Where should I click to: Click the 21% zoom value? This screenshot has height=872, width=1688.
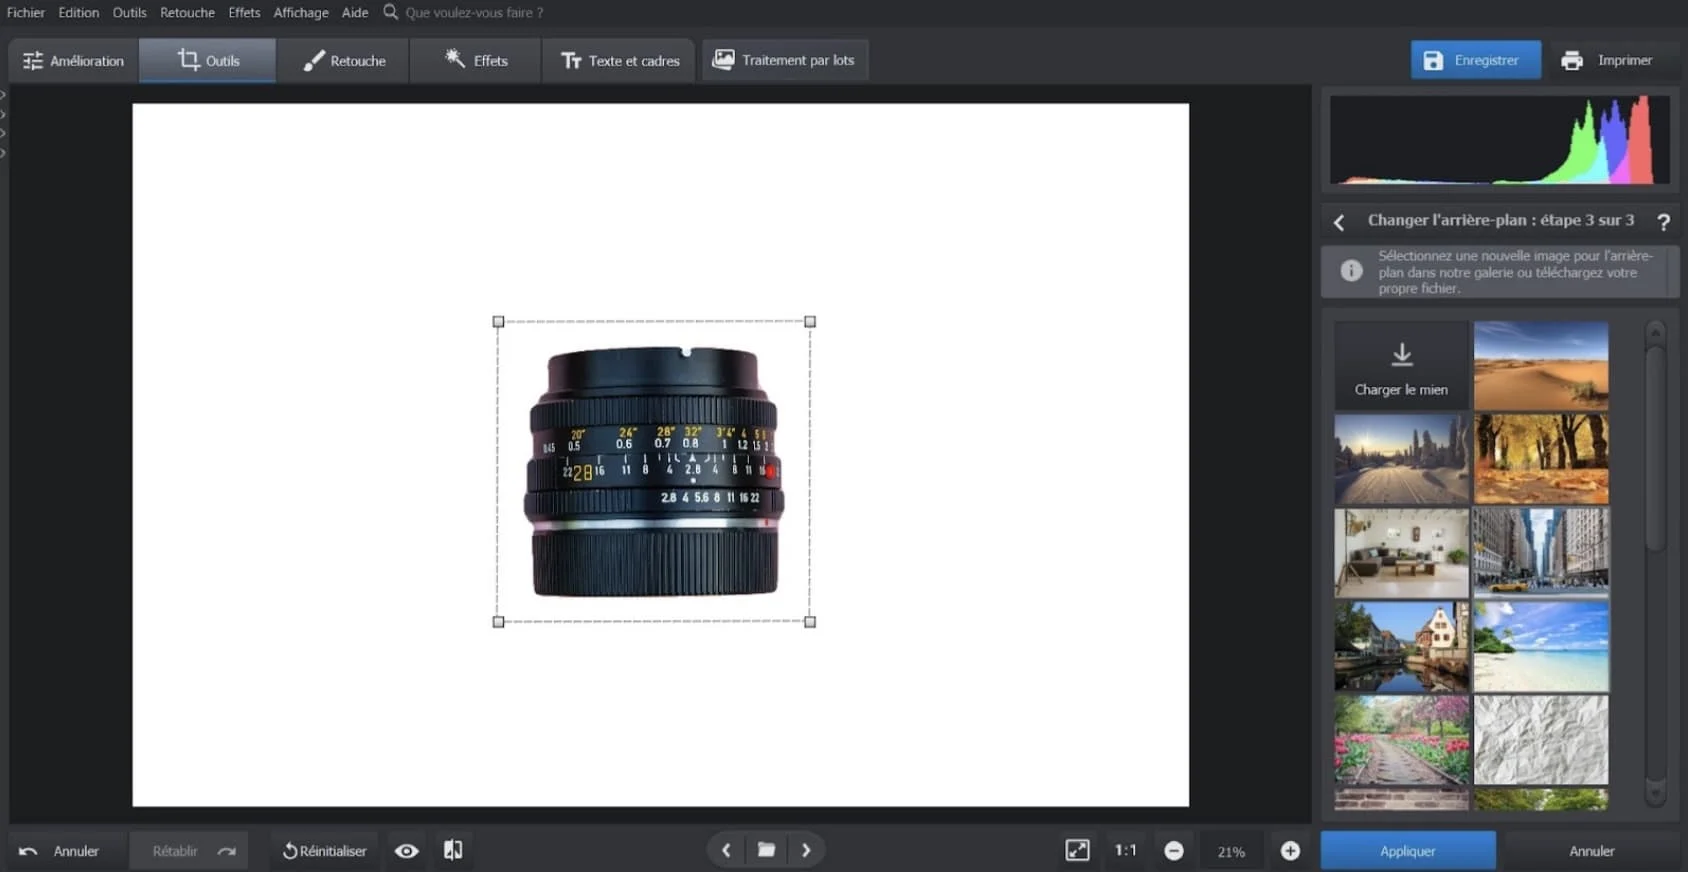click(1231, 852)
